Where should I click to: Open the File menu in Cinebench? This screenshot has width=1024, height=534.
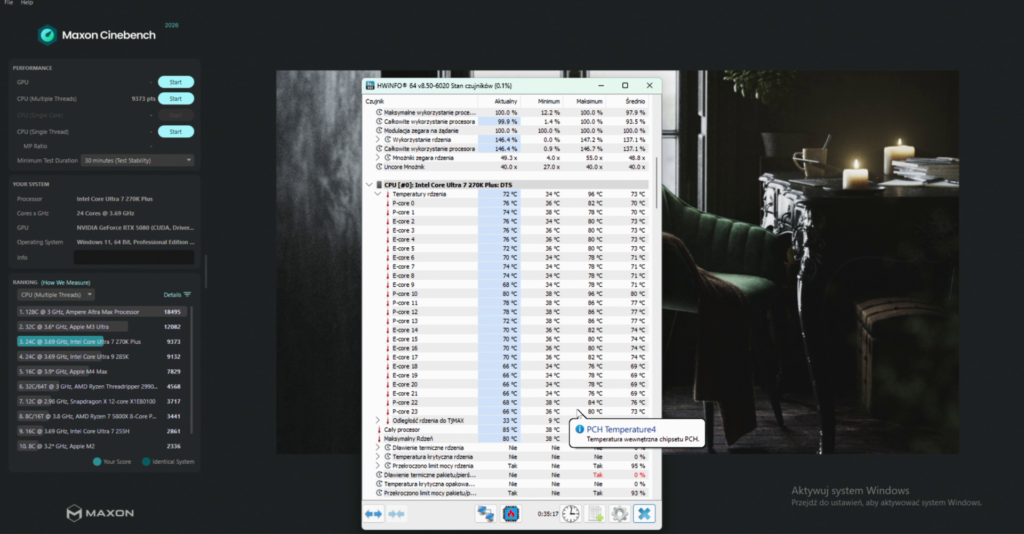click(8, 3)
